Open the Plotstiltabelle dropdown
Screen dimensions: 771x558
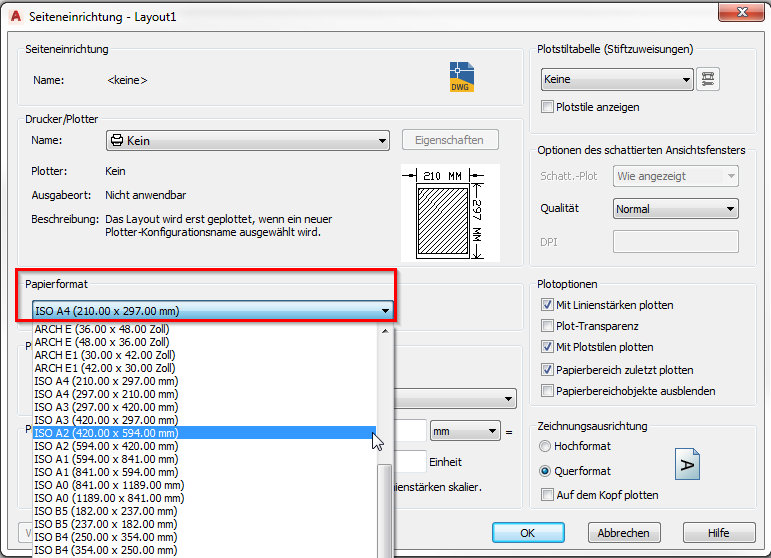coord(616,80)
